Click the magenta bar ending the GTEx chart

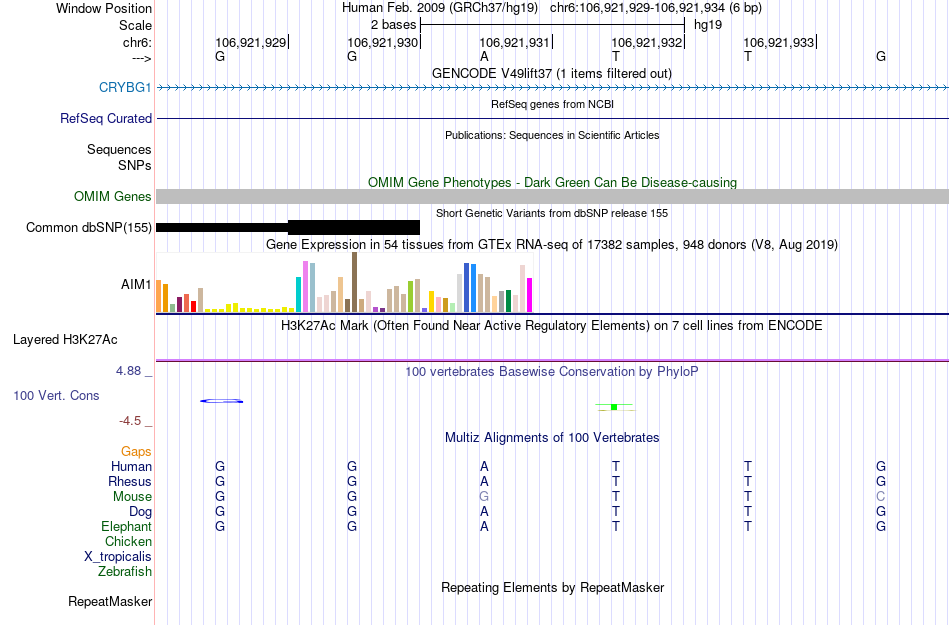pos(530,295)
